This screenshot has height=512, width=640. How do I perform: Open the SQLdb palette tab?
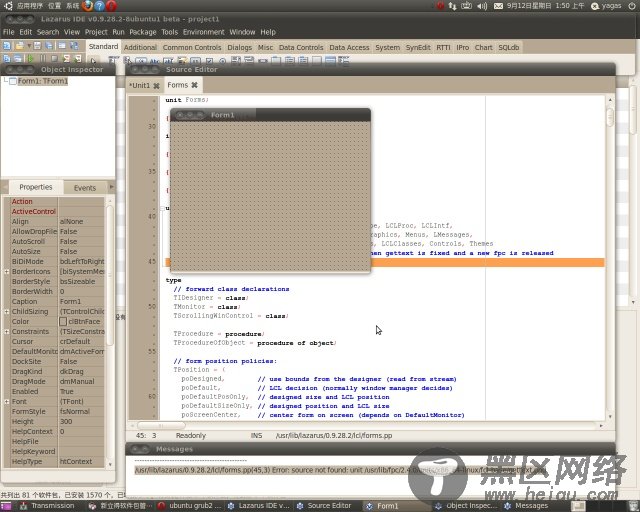coord(509,47)
